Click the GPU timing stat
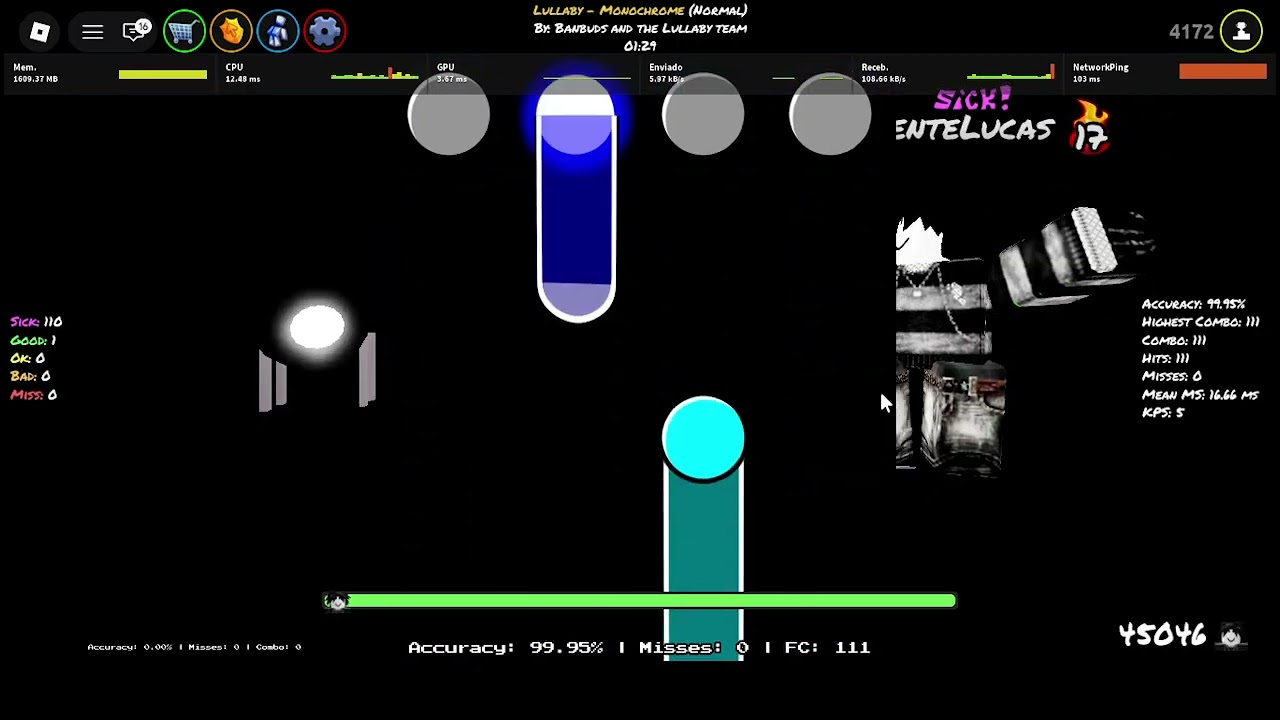This screenshot has width=1280, height=720. [452, 73]
